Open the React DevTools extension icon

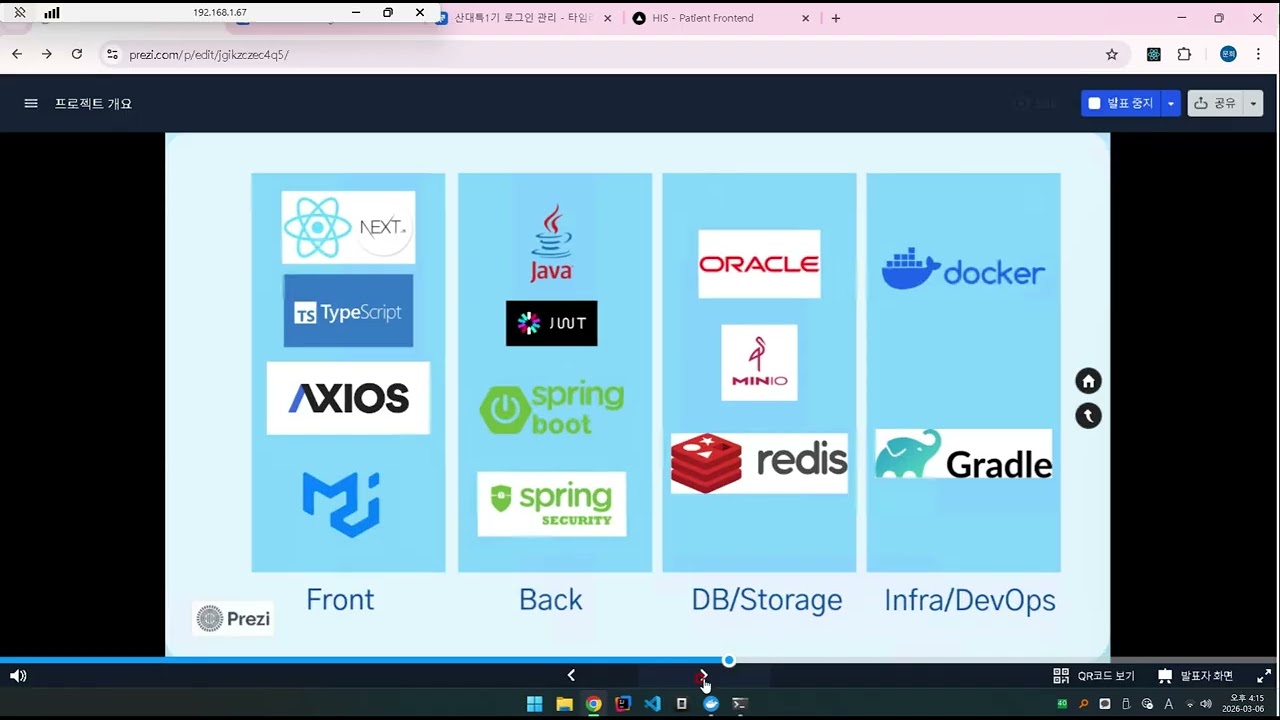point(1154,54)
